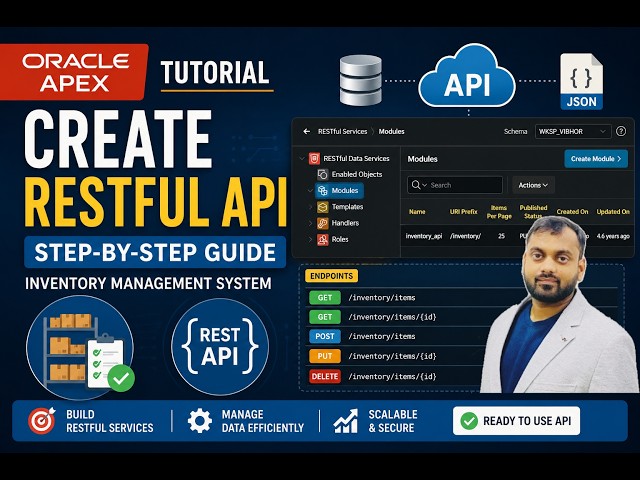Select the Enabled Objects icon
The image size is (640, 480).
[x=322, y=174]
